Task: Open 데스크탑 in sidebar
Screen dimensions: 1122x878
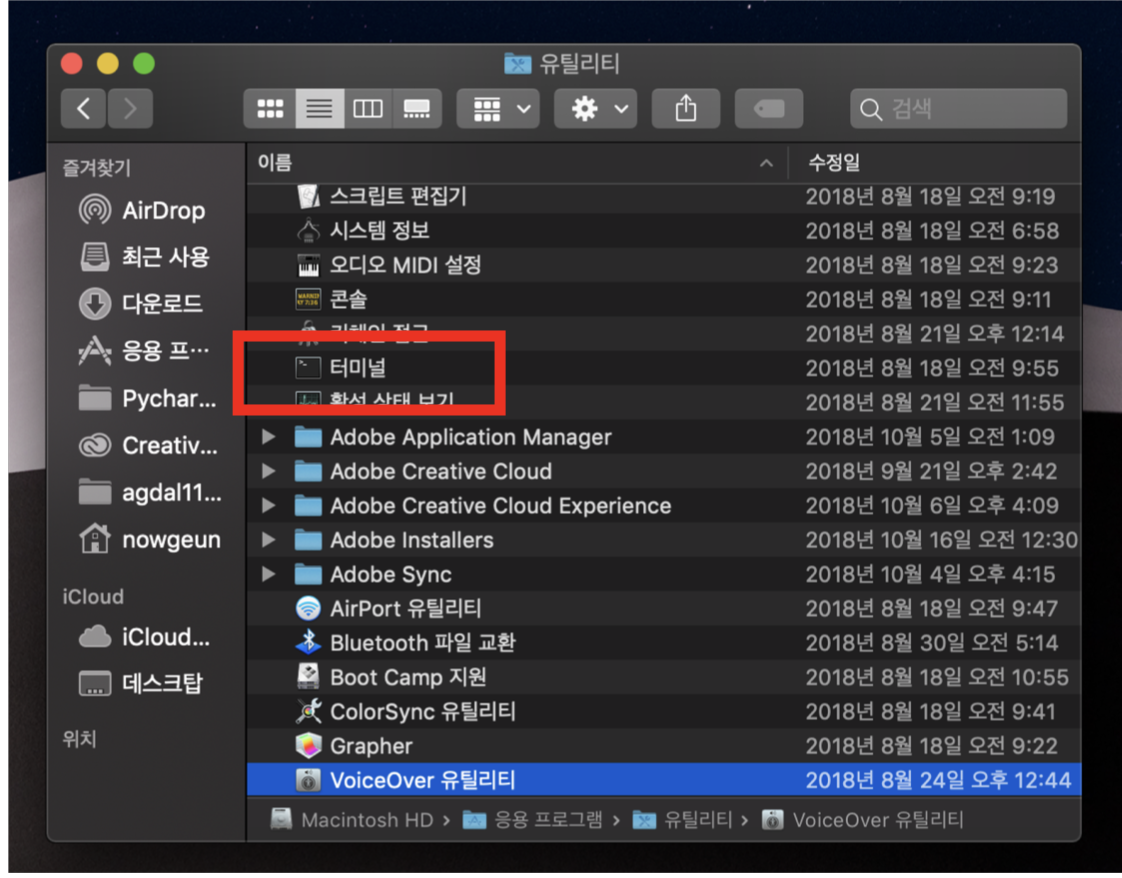Action: pyautogui.click(x=142, y=683)
